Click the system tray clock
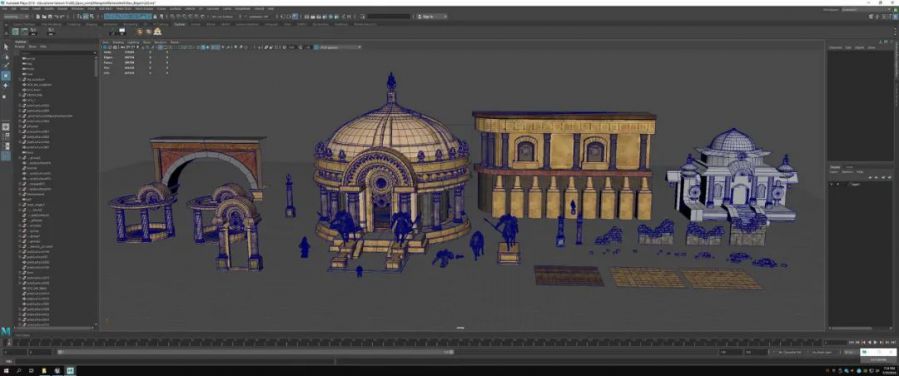Viewport: 899px width, 376px height. click(x=888, y=370)
